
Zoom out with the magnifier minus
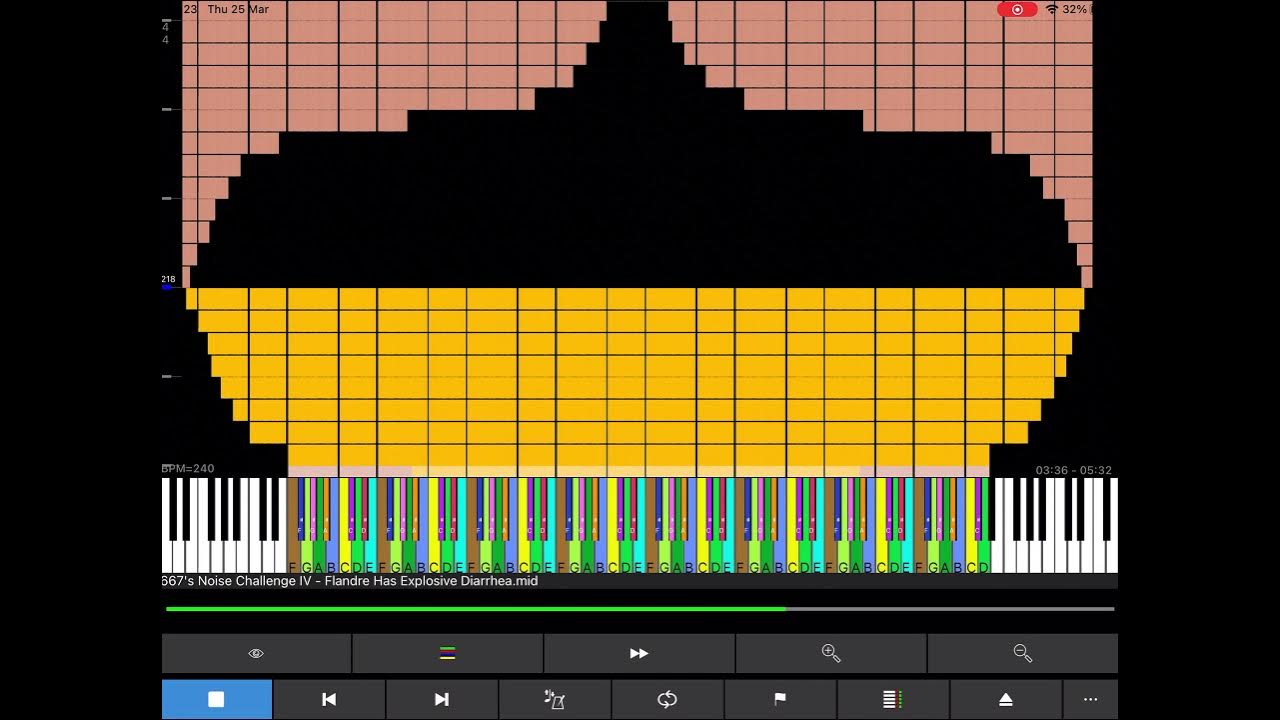[1022, 653]
